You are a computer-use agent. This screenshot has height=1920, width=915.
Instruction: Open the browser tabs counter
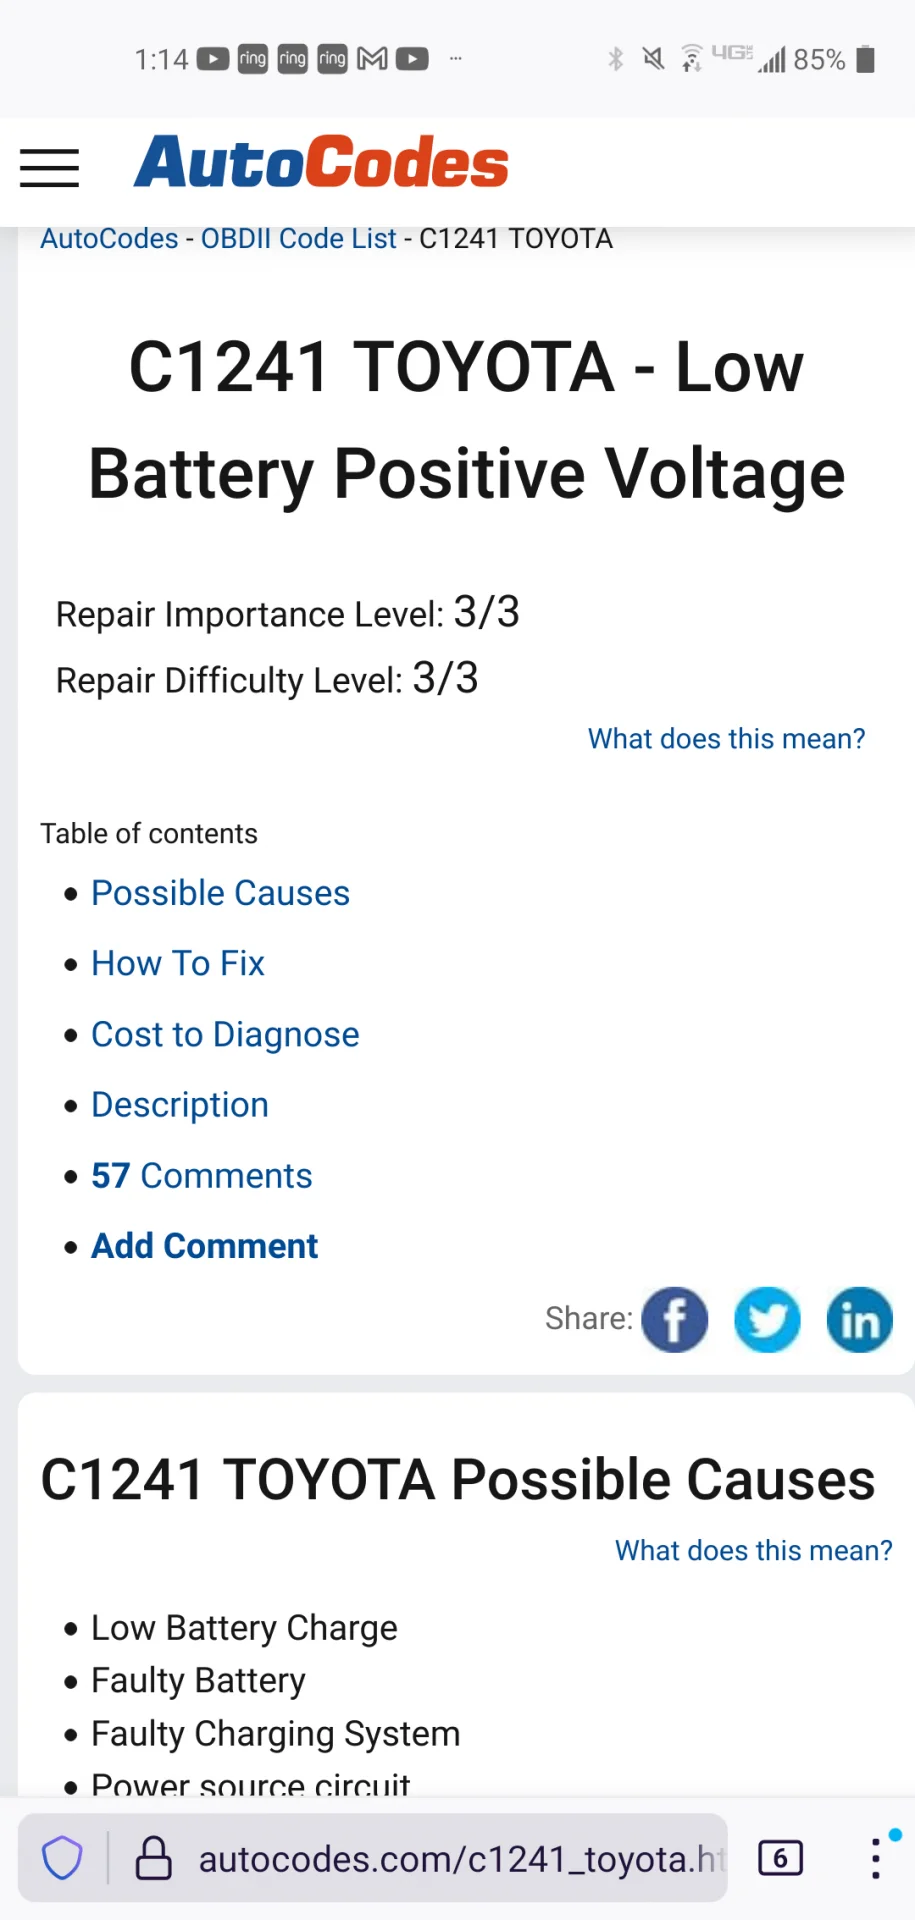point(780,1859)
